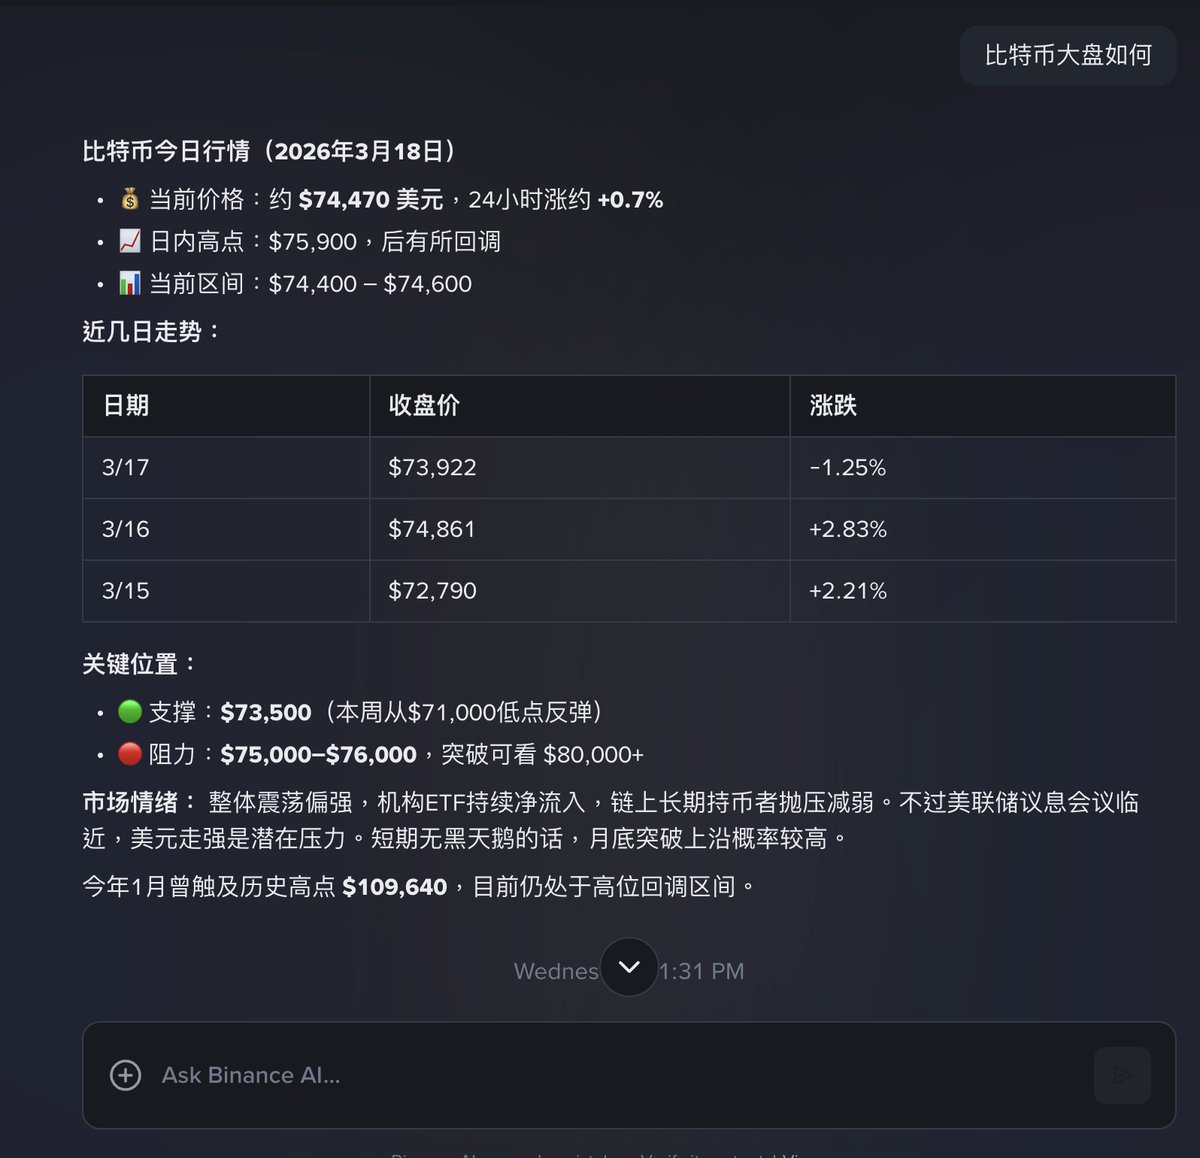Image resolution: width=1200 pixels, height=1158 pixels.
Task: Click the 日期 column header
Action: tap(126, 405)
